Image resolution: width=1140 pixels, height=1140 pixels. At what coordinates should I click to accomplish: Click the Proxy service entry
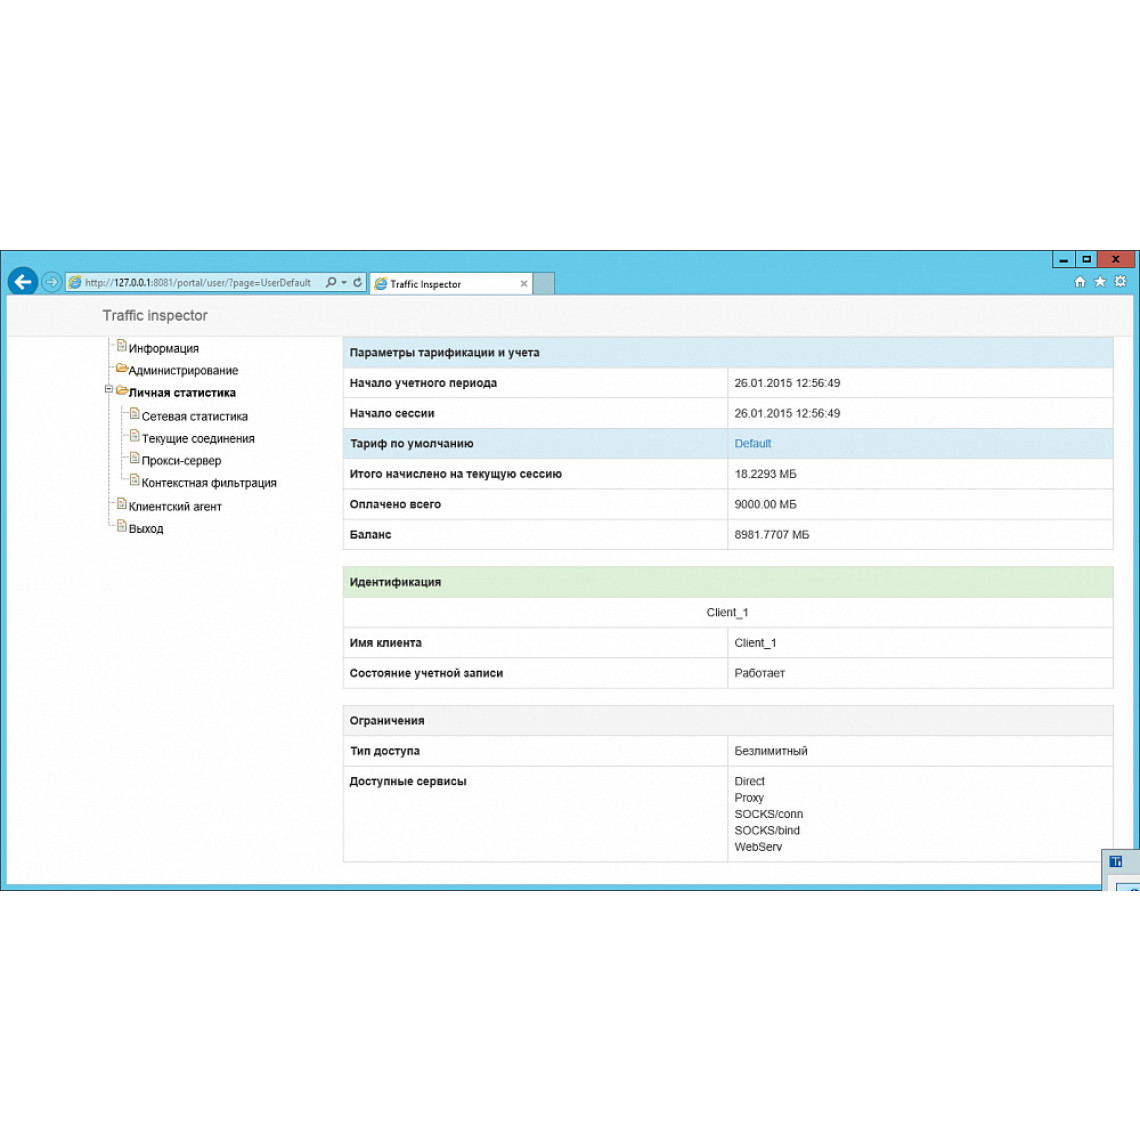pos(749,798)
